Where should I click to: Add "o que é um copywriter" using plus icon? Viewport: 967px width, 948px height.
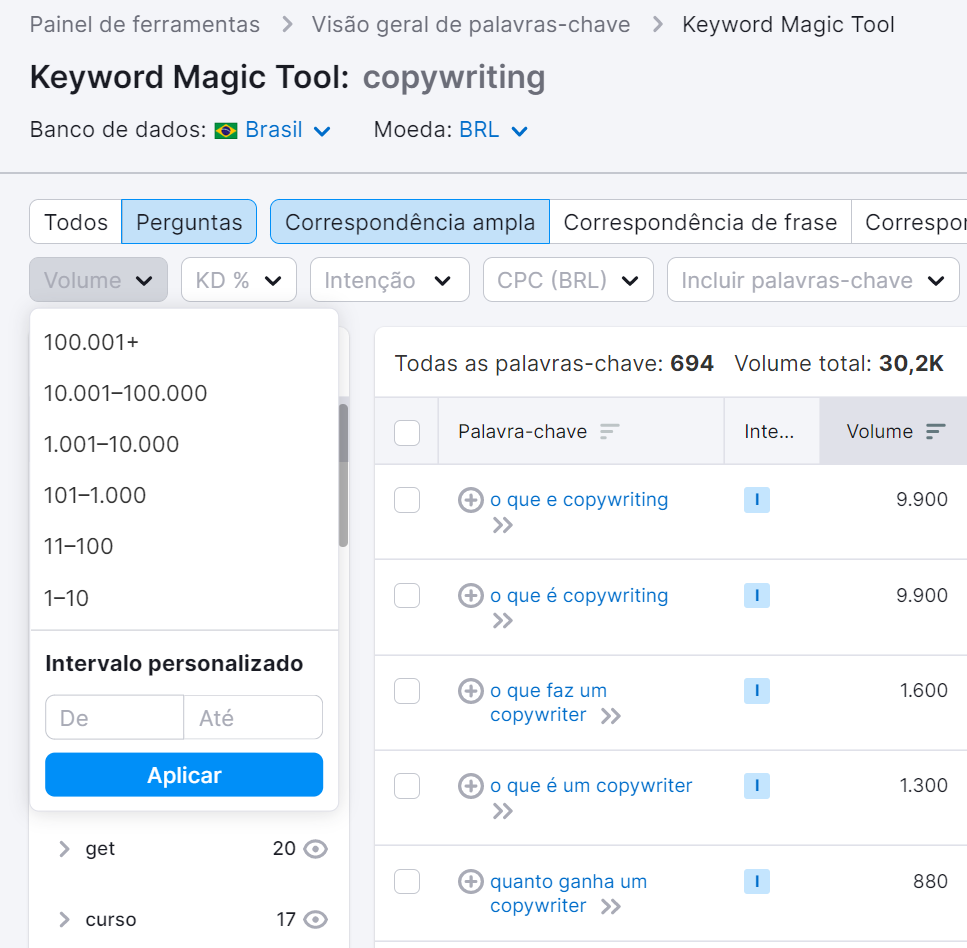(470, 786)
